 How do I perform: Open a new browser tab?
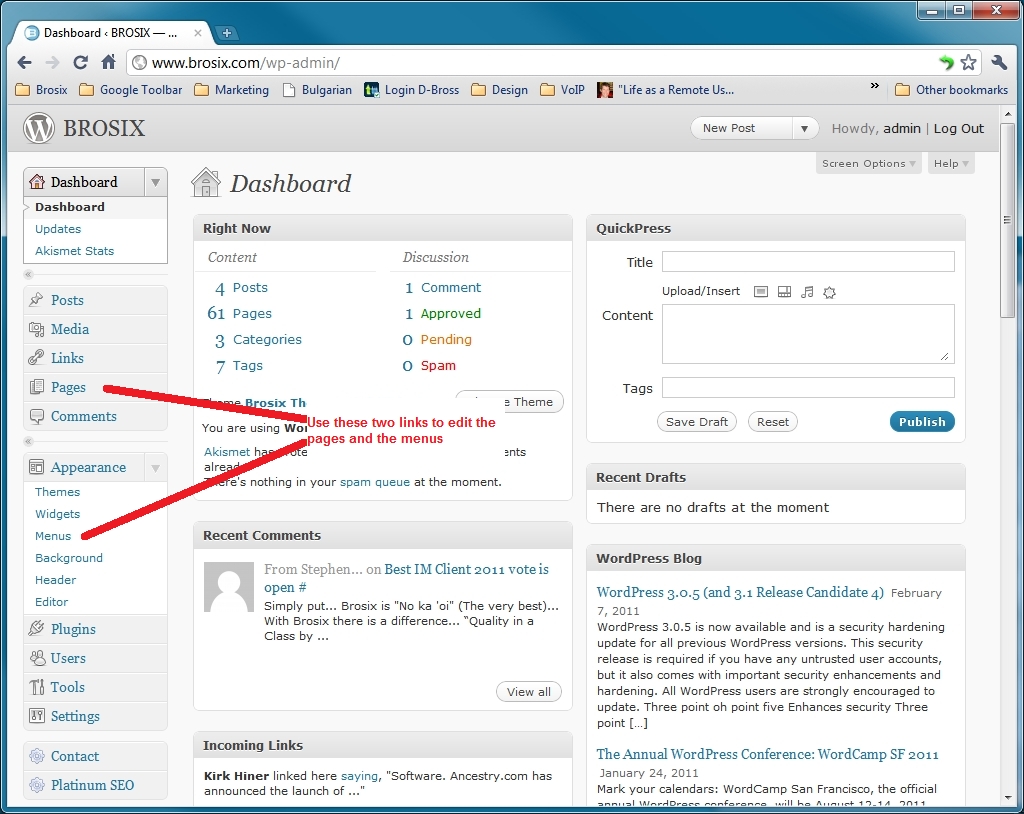(226, 33)
